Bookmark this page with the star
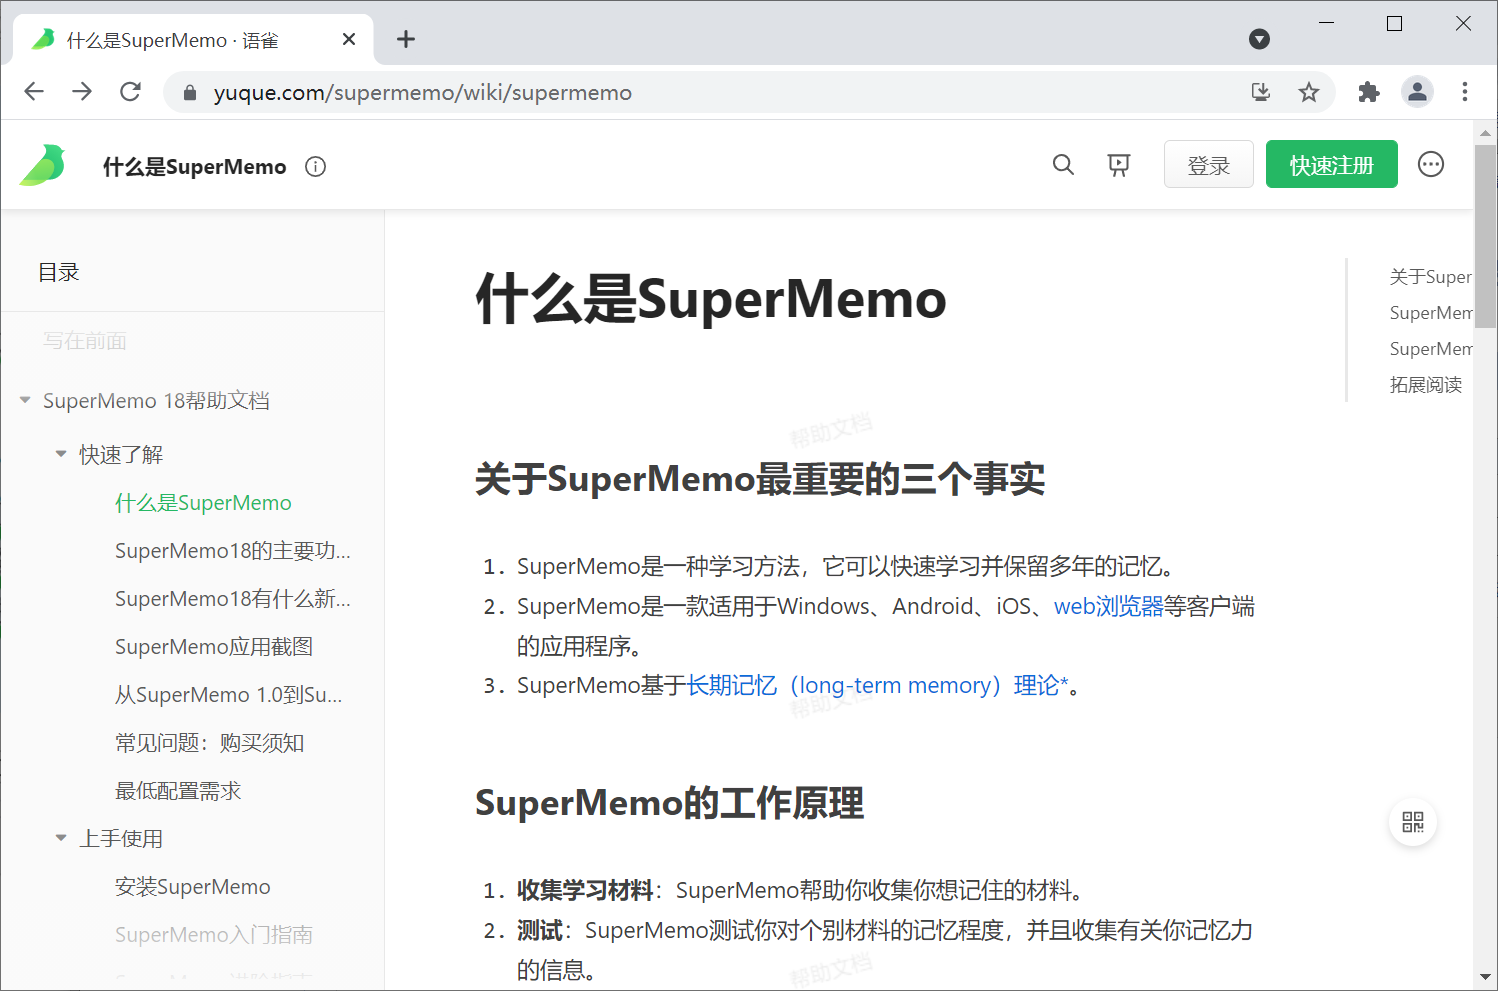 [1309, 92]
